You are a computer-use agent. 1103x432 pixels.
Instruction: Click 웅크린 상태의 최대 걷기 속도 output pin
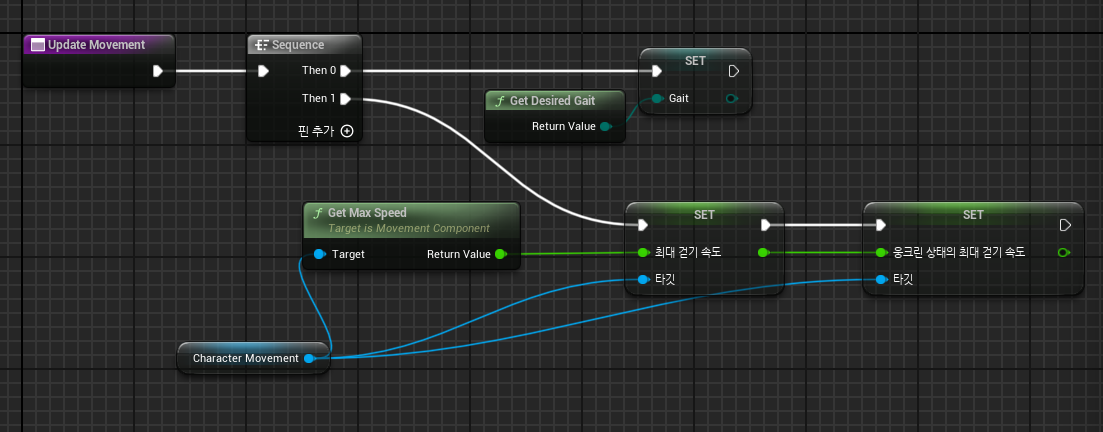[x=1064, y=252]
